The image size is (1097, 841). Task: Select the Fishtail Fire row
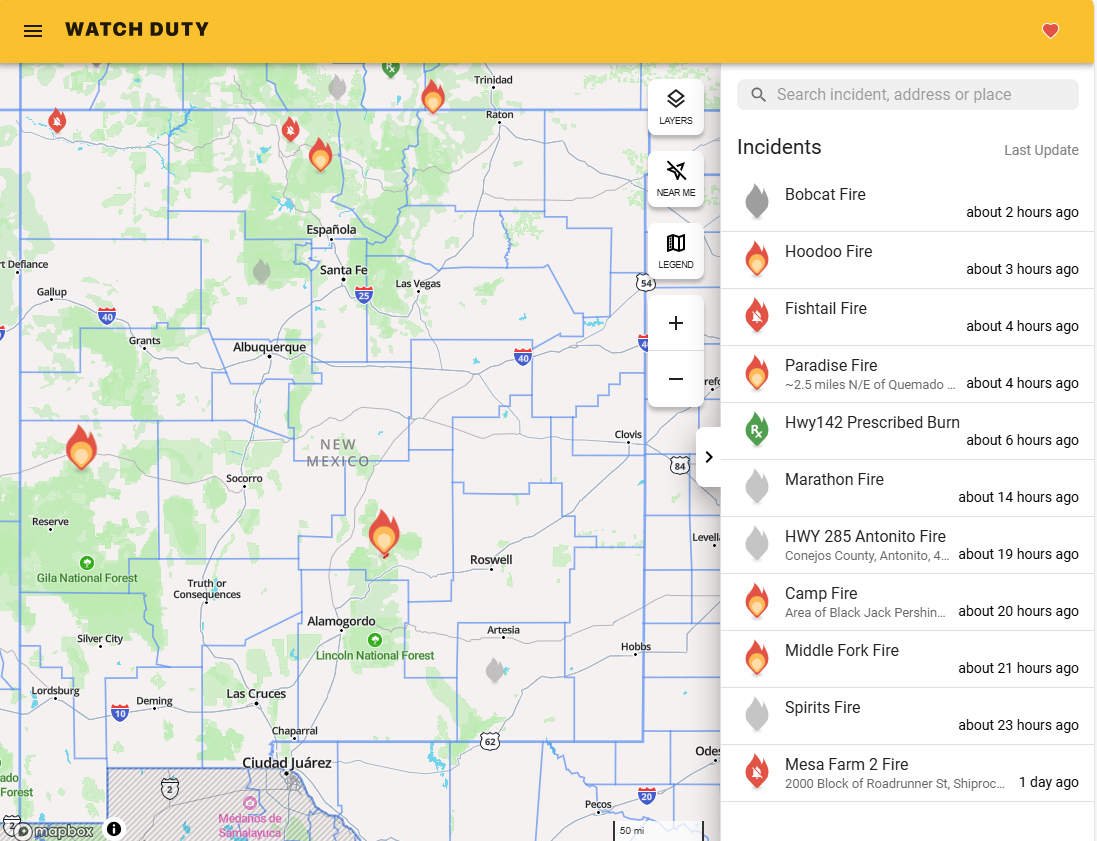coord(907,317)
